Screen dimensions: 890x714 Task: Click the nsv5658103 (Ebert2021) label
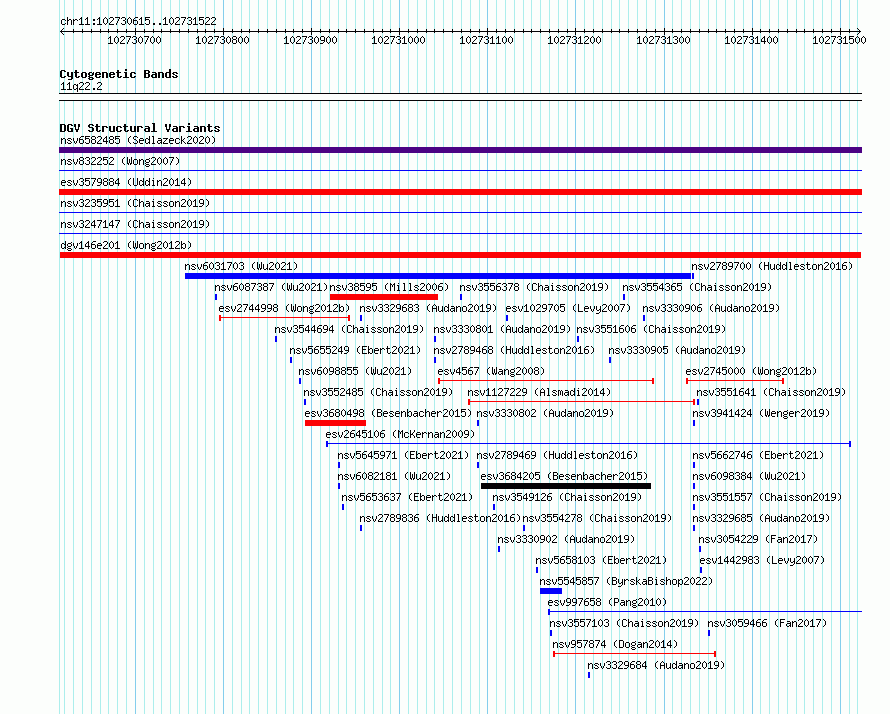[x=601, y=560]
